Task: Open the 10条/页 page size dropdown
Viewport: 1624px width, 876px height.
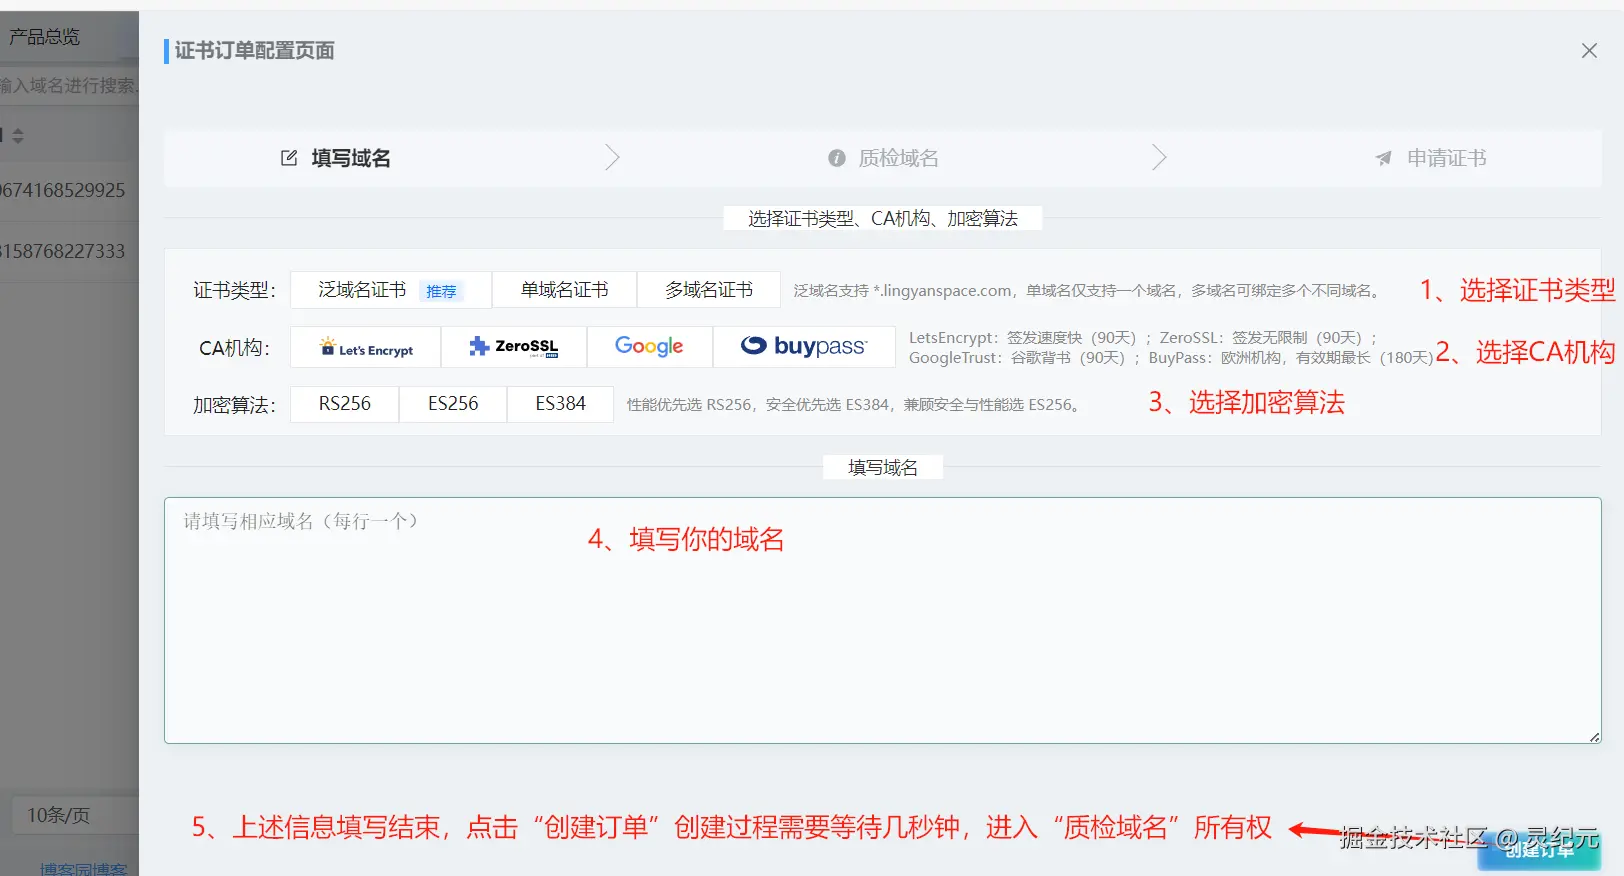Action: pos(75,815)
